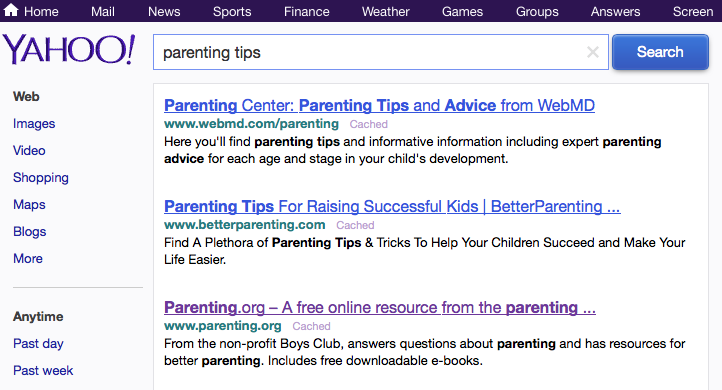Go to Finance in top bar
This screenshot has width=722, height=390.
pyautogui.click(x=307, y=12)
